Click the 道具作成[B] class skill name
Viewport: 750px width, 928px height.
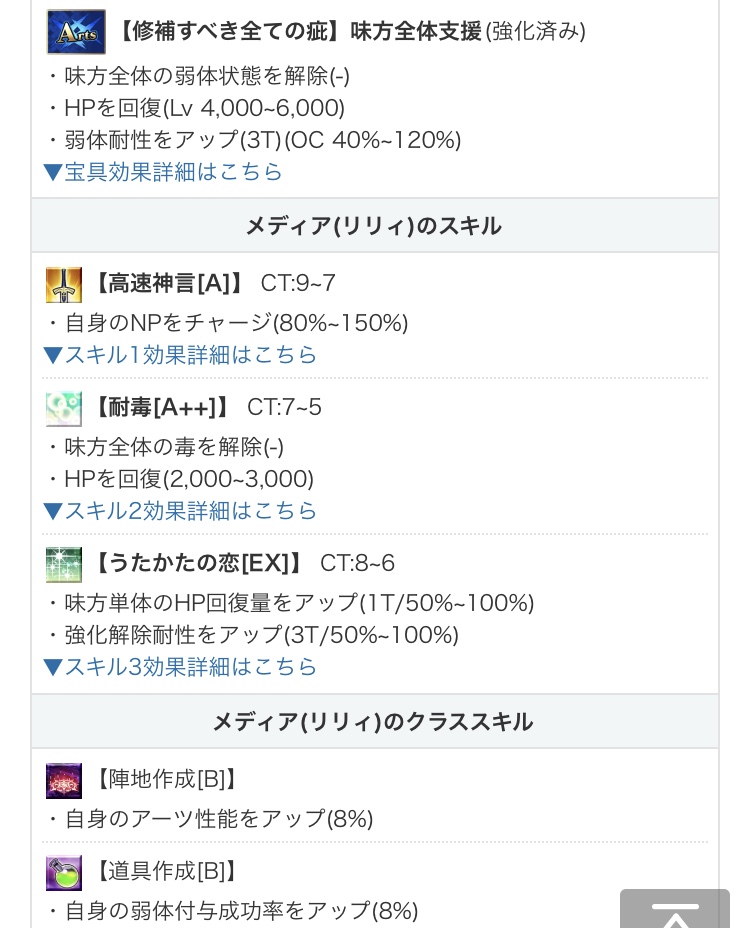(x=167, y=872)
